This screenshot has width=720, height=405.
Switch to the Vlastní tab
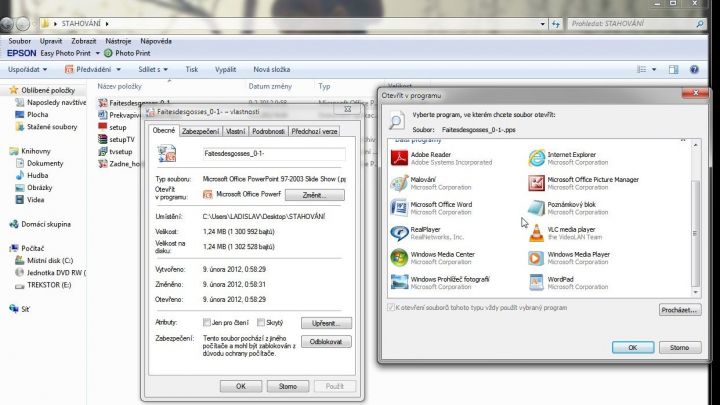click(x=235, y=131)
